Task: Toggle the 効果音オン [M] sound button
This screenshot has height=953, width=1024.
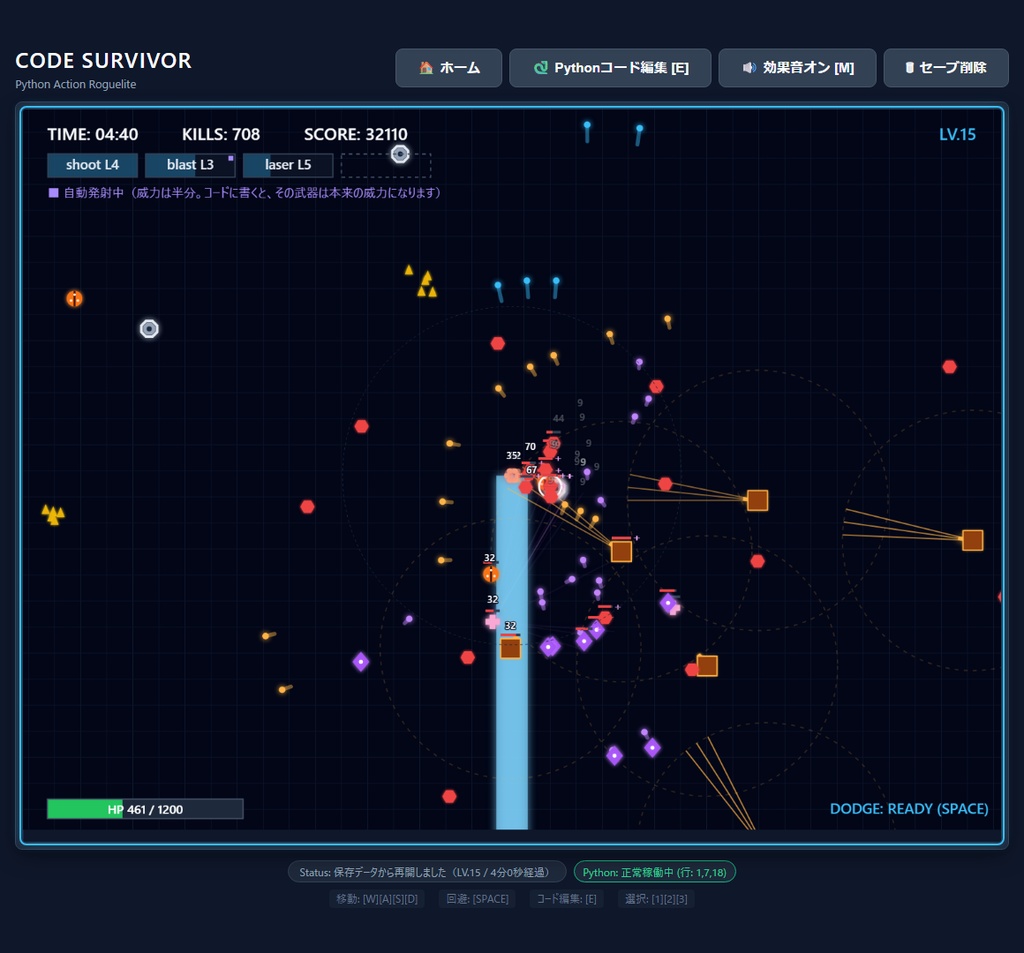Action: point(797,67)
